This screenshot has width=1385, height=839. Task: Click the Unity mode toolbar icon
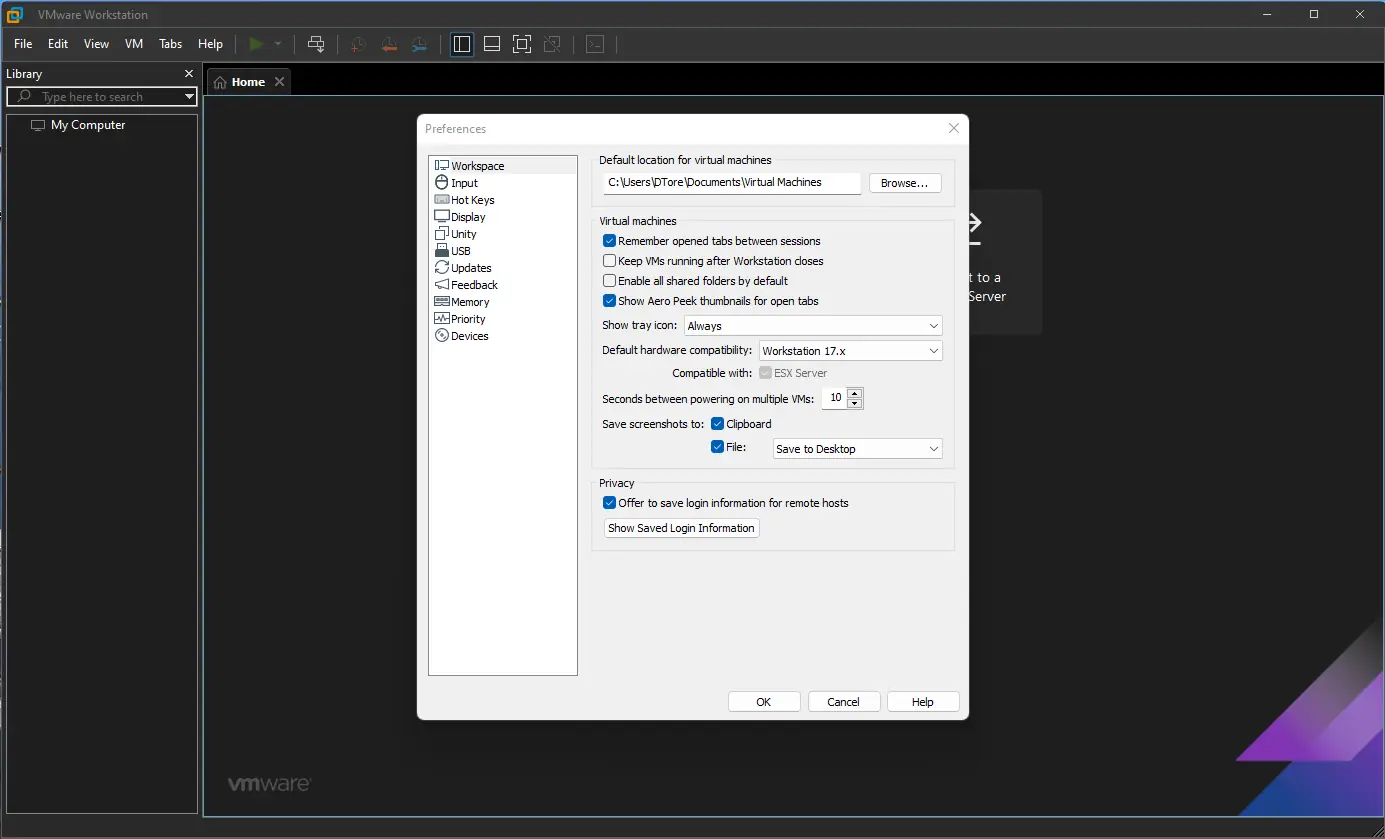coord(552,44)
